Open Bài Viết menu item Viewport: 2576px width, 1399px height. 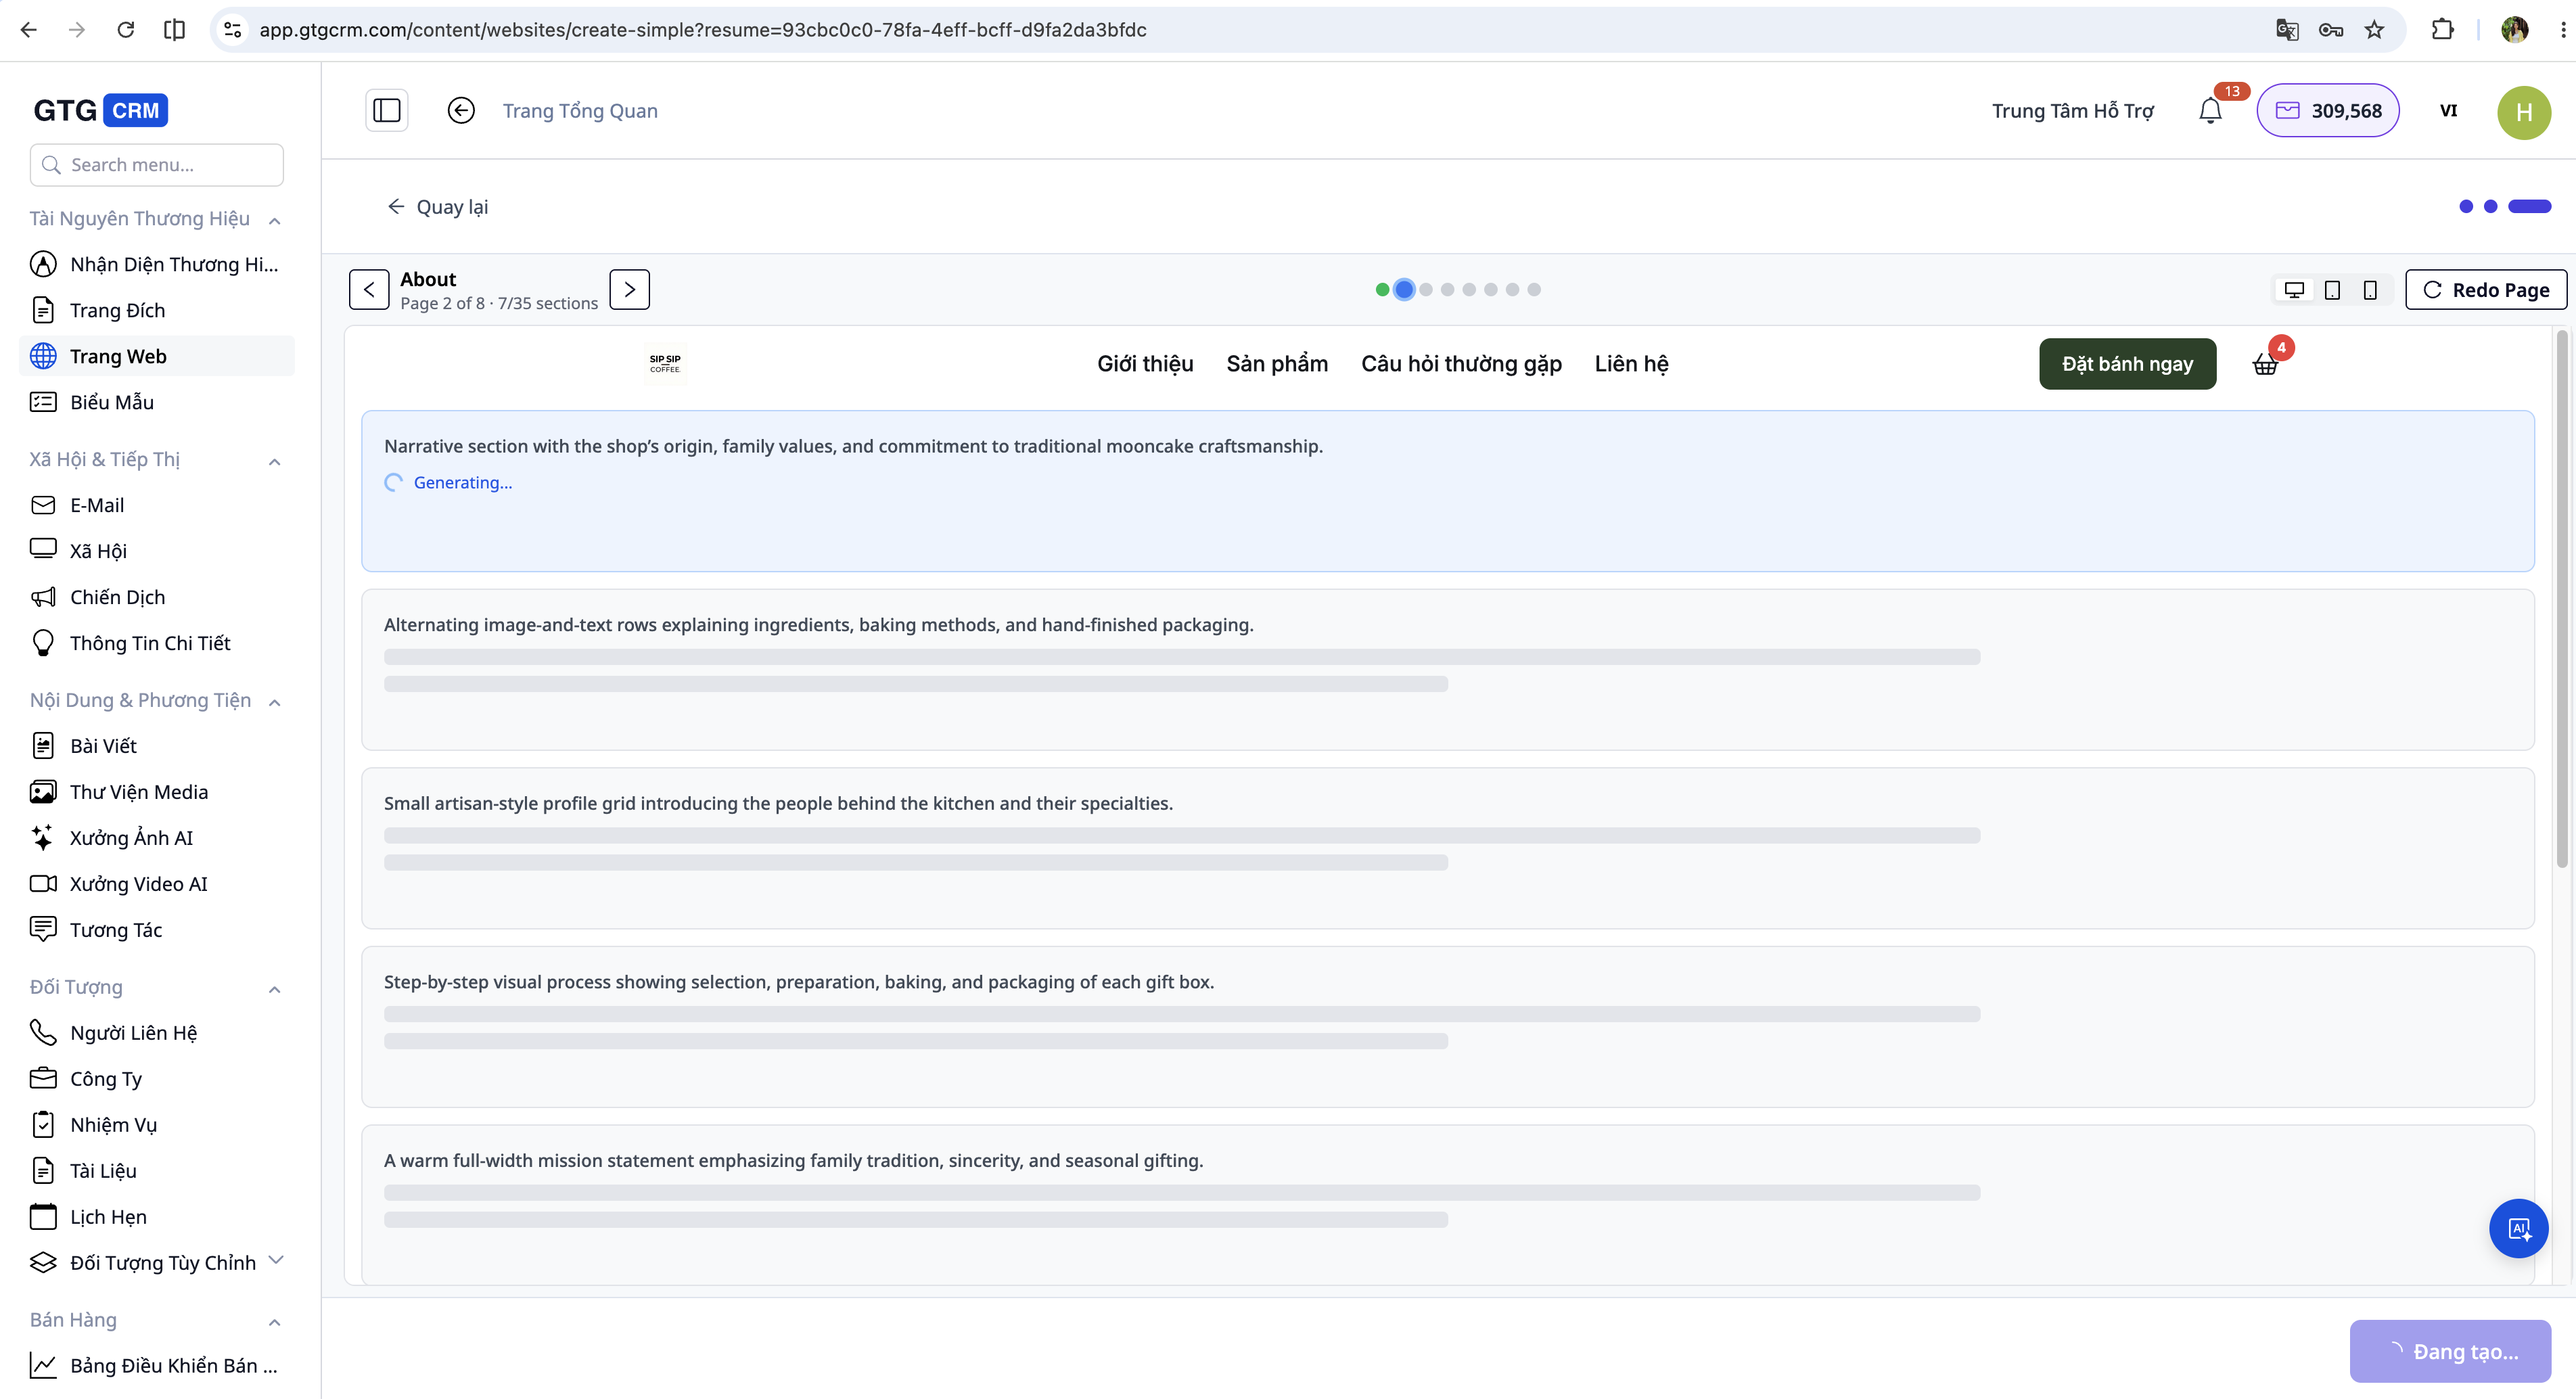click(157, 746)
